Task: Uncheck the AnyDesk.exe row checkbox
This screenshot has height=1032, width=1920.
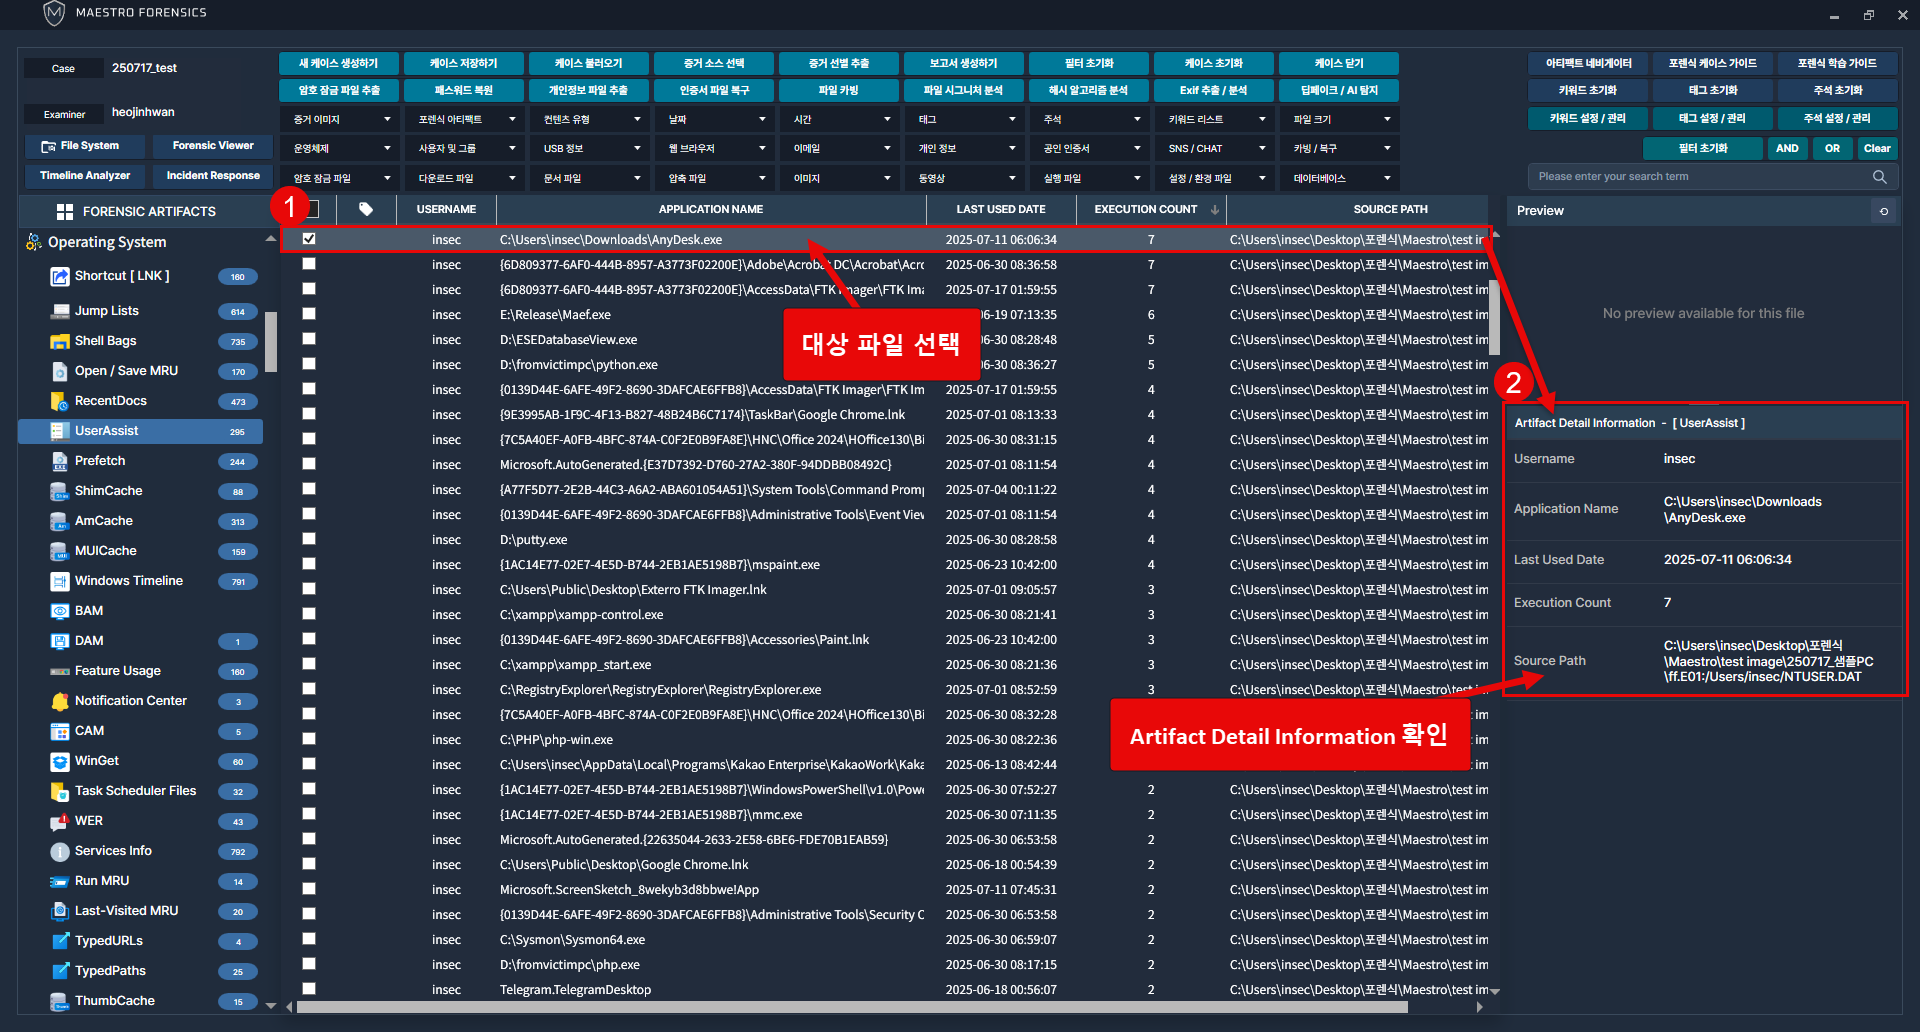Action: click(309, 239)
